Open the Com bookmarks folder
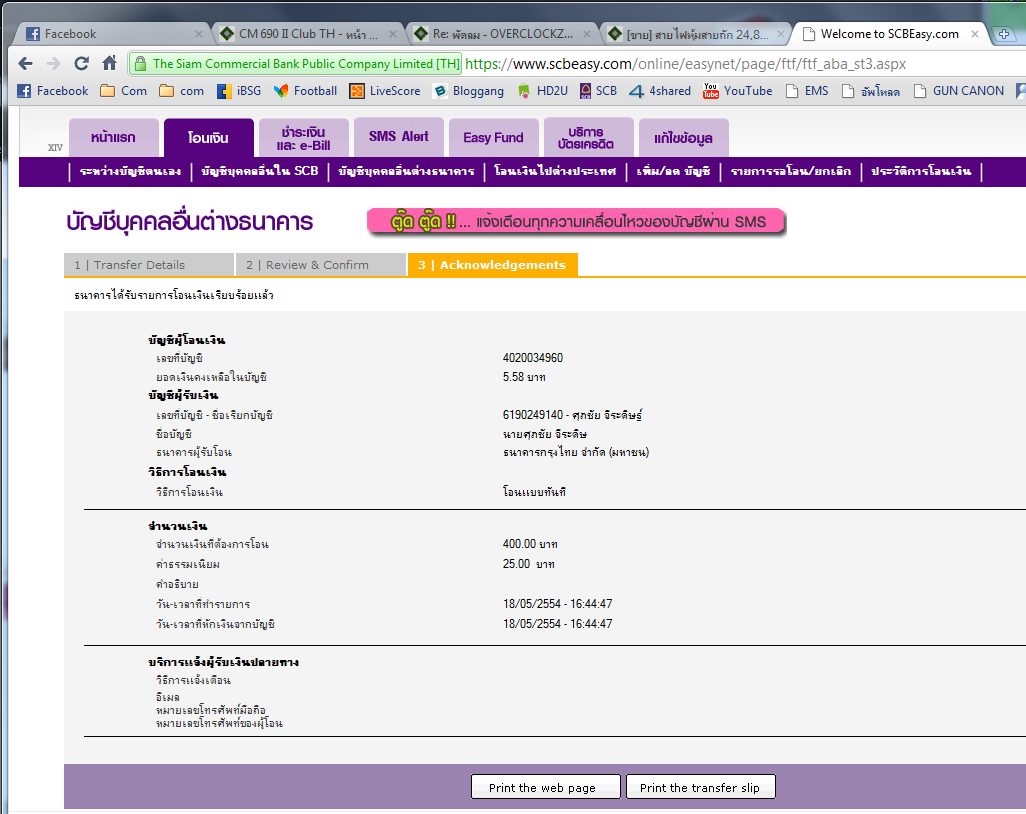The height and width of the screenshot is (814, 1026). point(124,91)
